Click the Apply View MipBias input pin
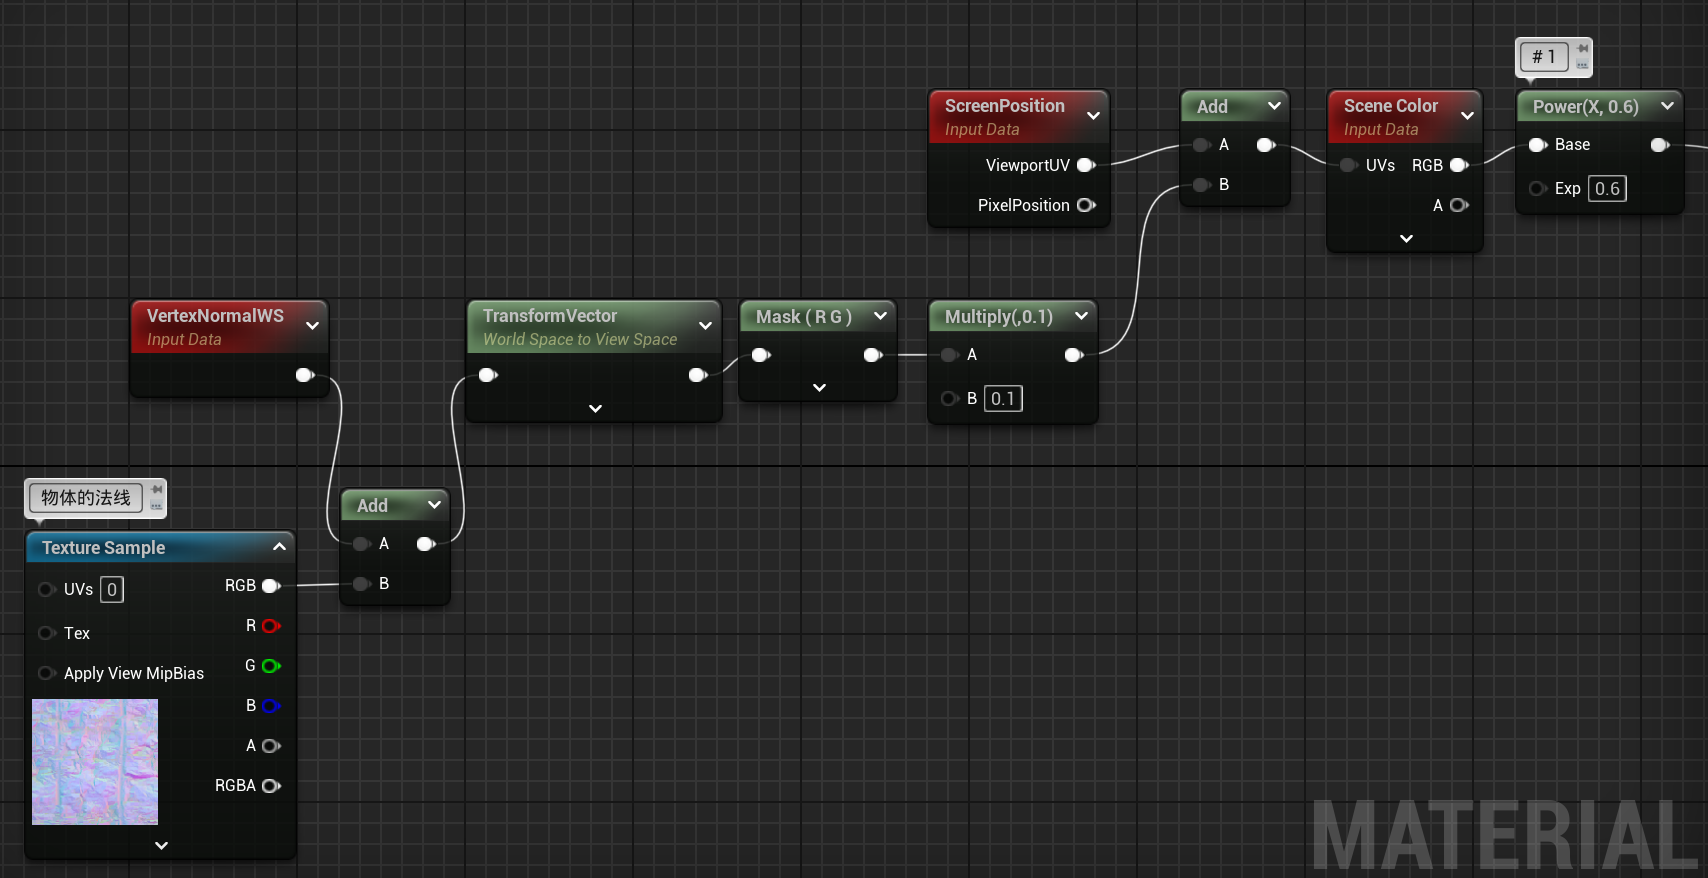This screenshot has height=878, width=1708. point(46,673)
